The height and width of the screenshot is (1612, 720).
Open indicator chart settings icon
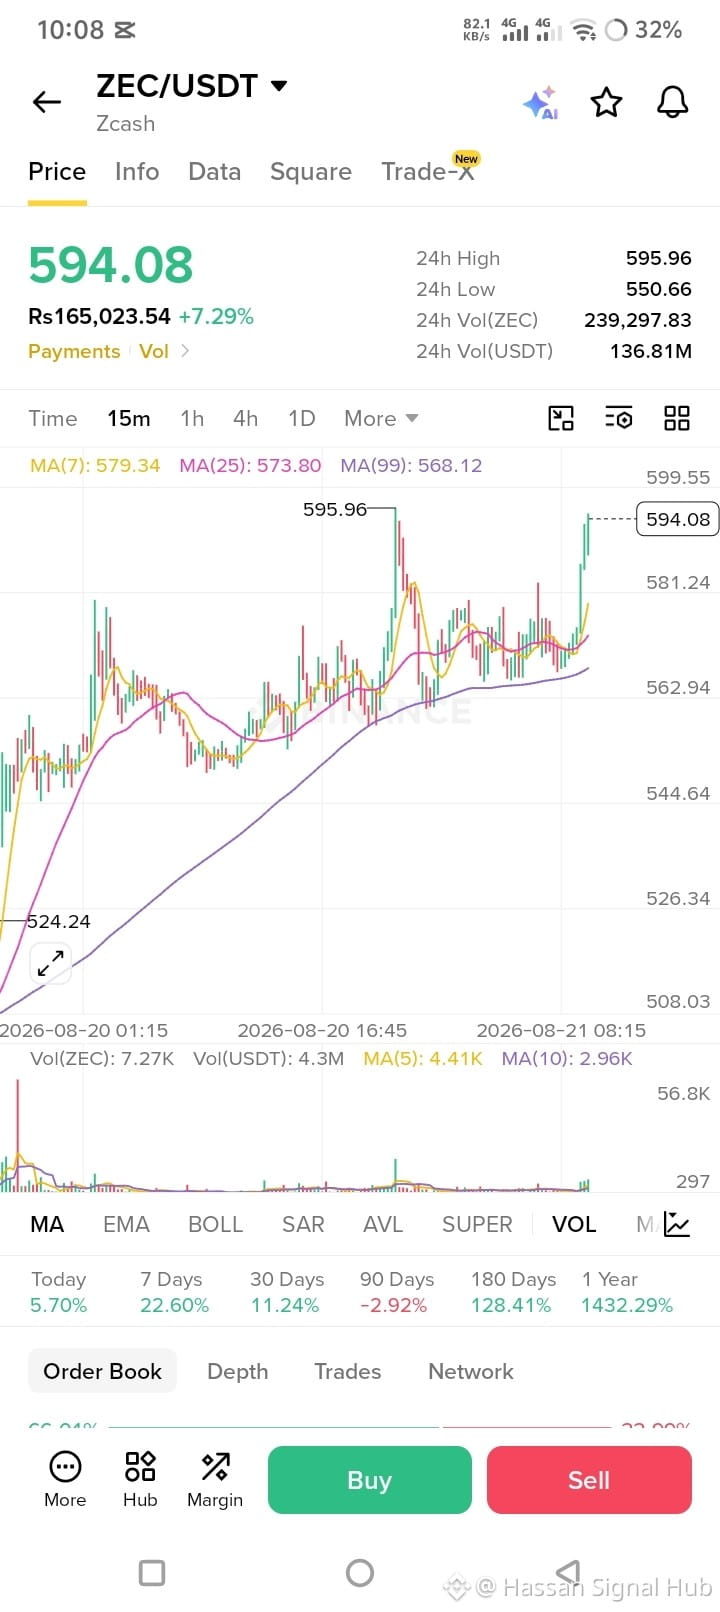tap(677, 1224)
